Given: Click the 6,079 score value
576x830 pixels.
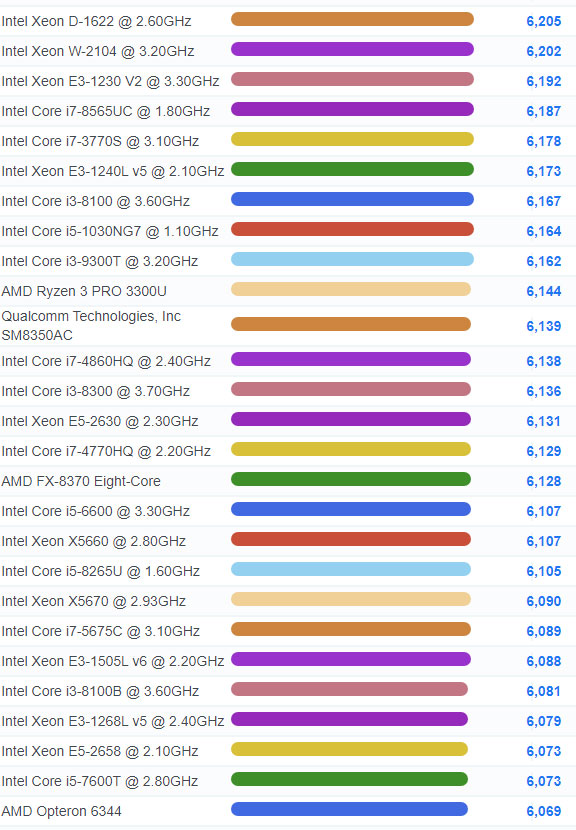Looking at the screenshot, I should coord(544,721).
